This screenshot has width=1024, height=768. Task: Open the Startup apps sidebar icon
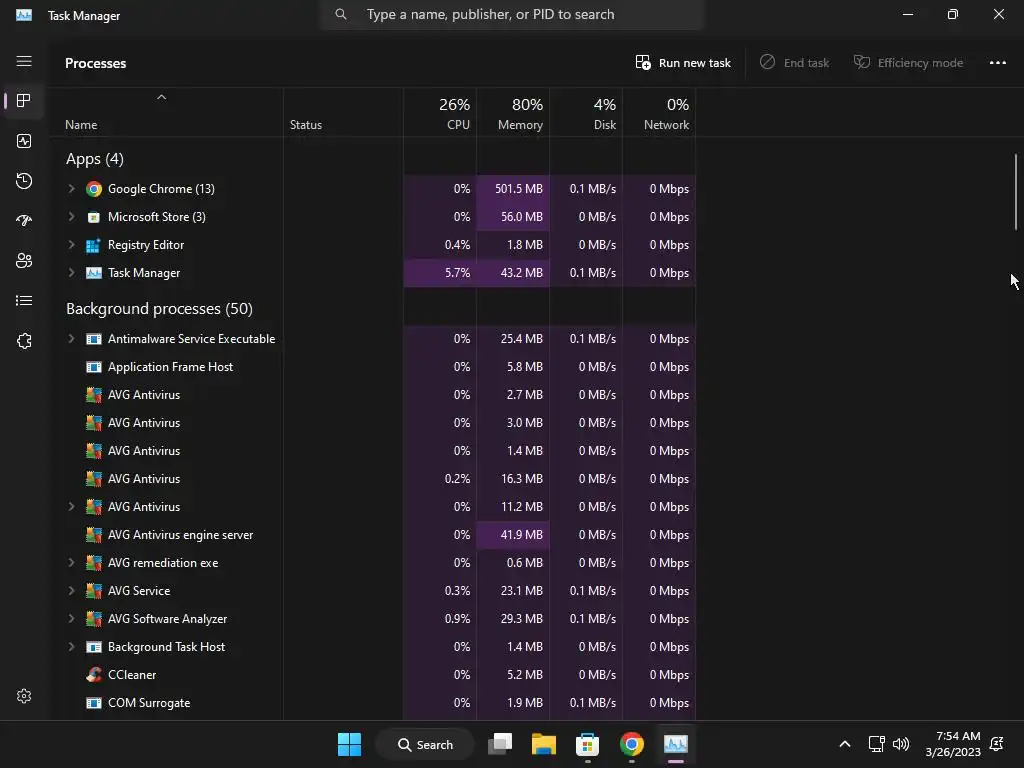pos(24,221)
